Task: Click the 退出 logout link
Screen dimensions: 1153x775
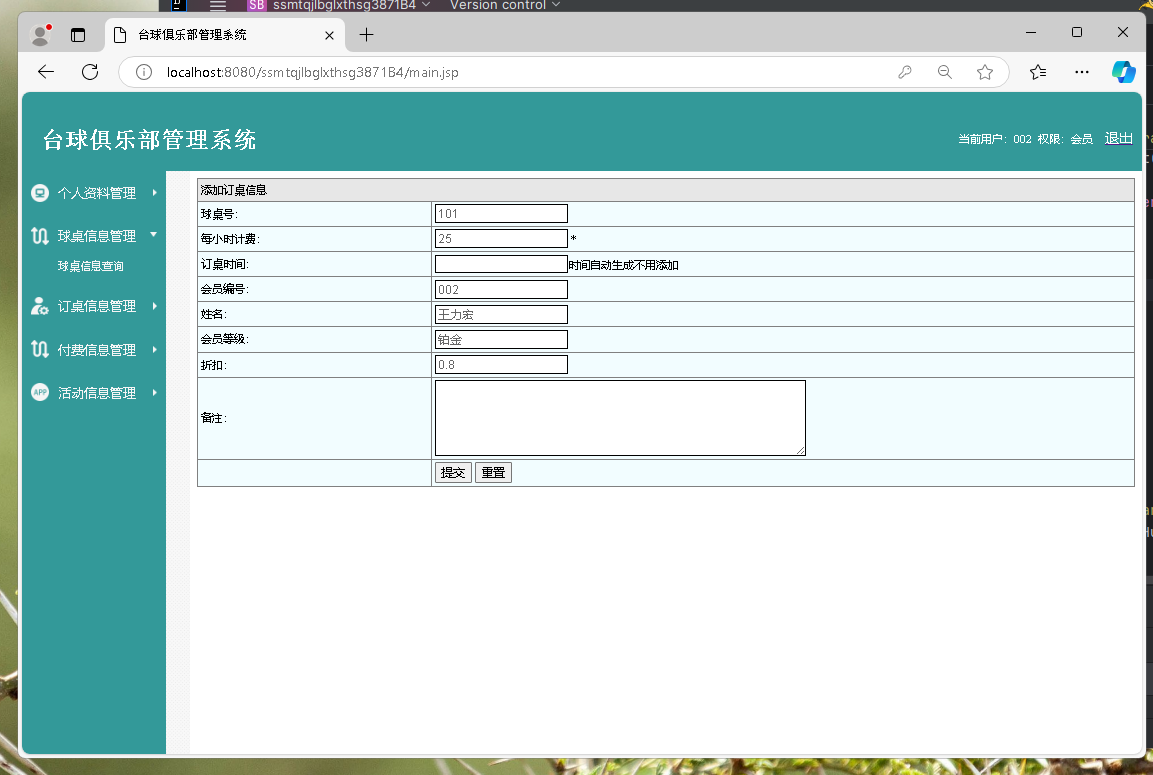Action: (1118, 138)
